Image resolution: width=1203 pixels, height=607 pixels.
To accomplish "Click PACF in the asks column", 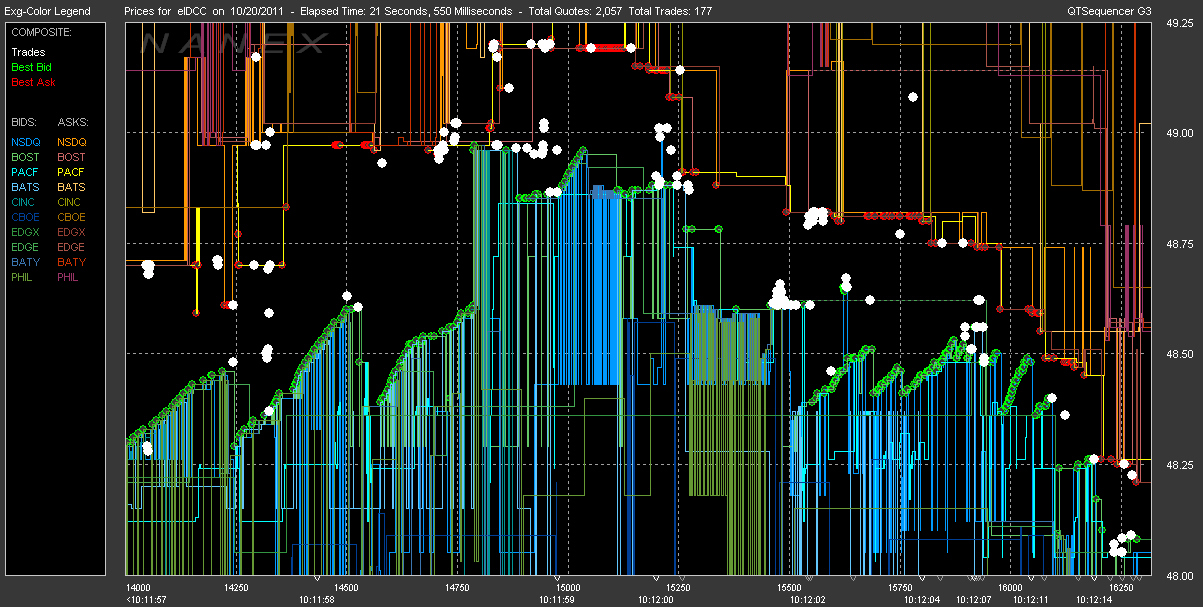I will click(72, 172).
